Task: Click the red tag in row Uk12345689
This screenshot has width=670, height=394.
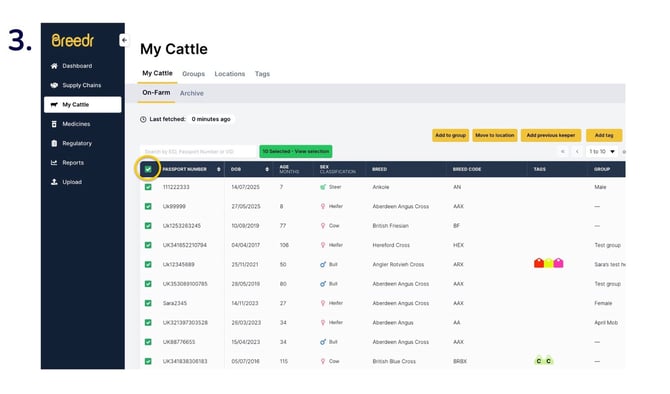Action: [539, 263]
